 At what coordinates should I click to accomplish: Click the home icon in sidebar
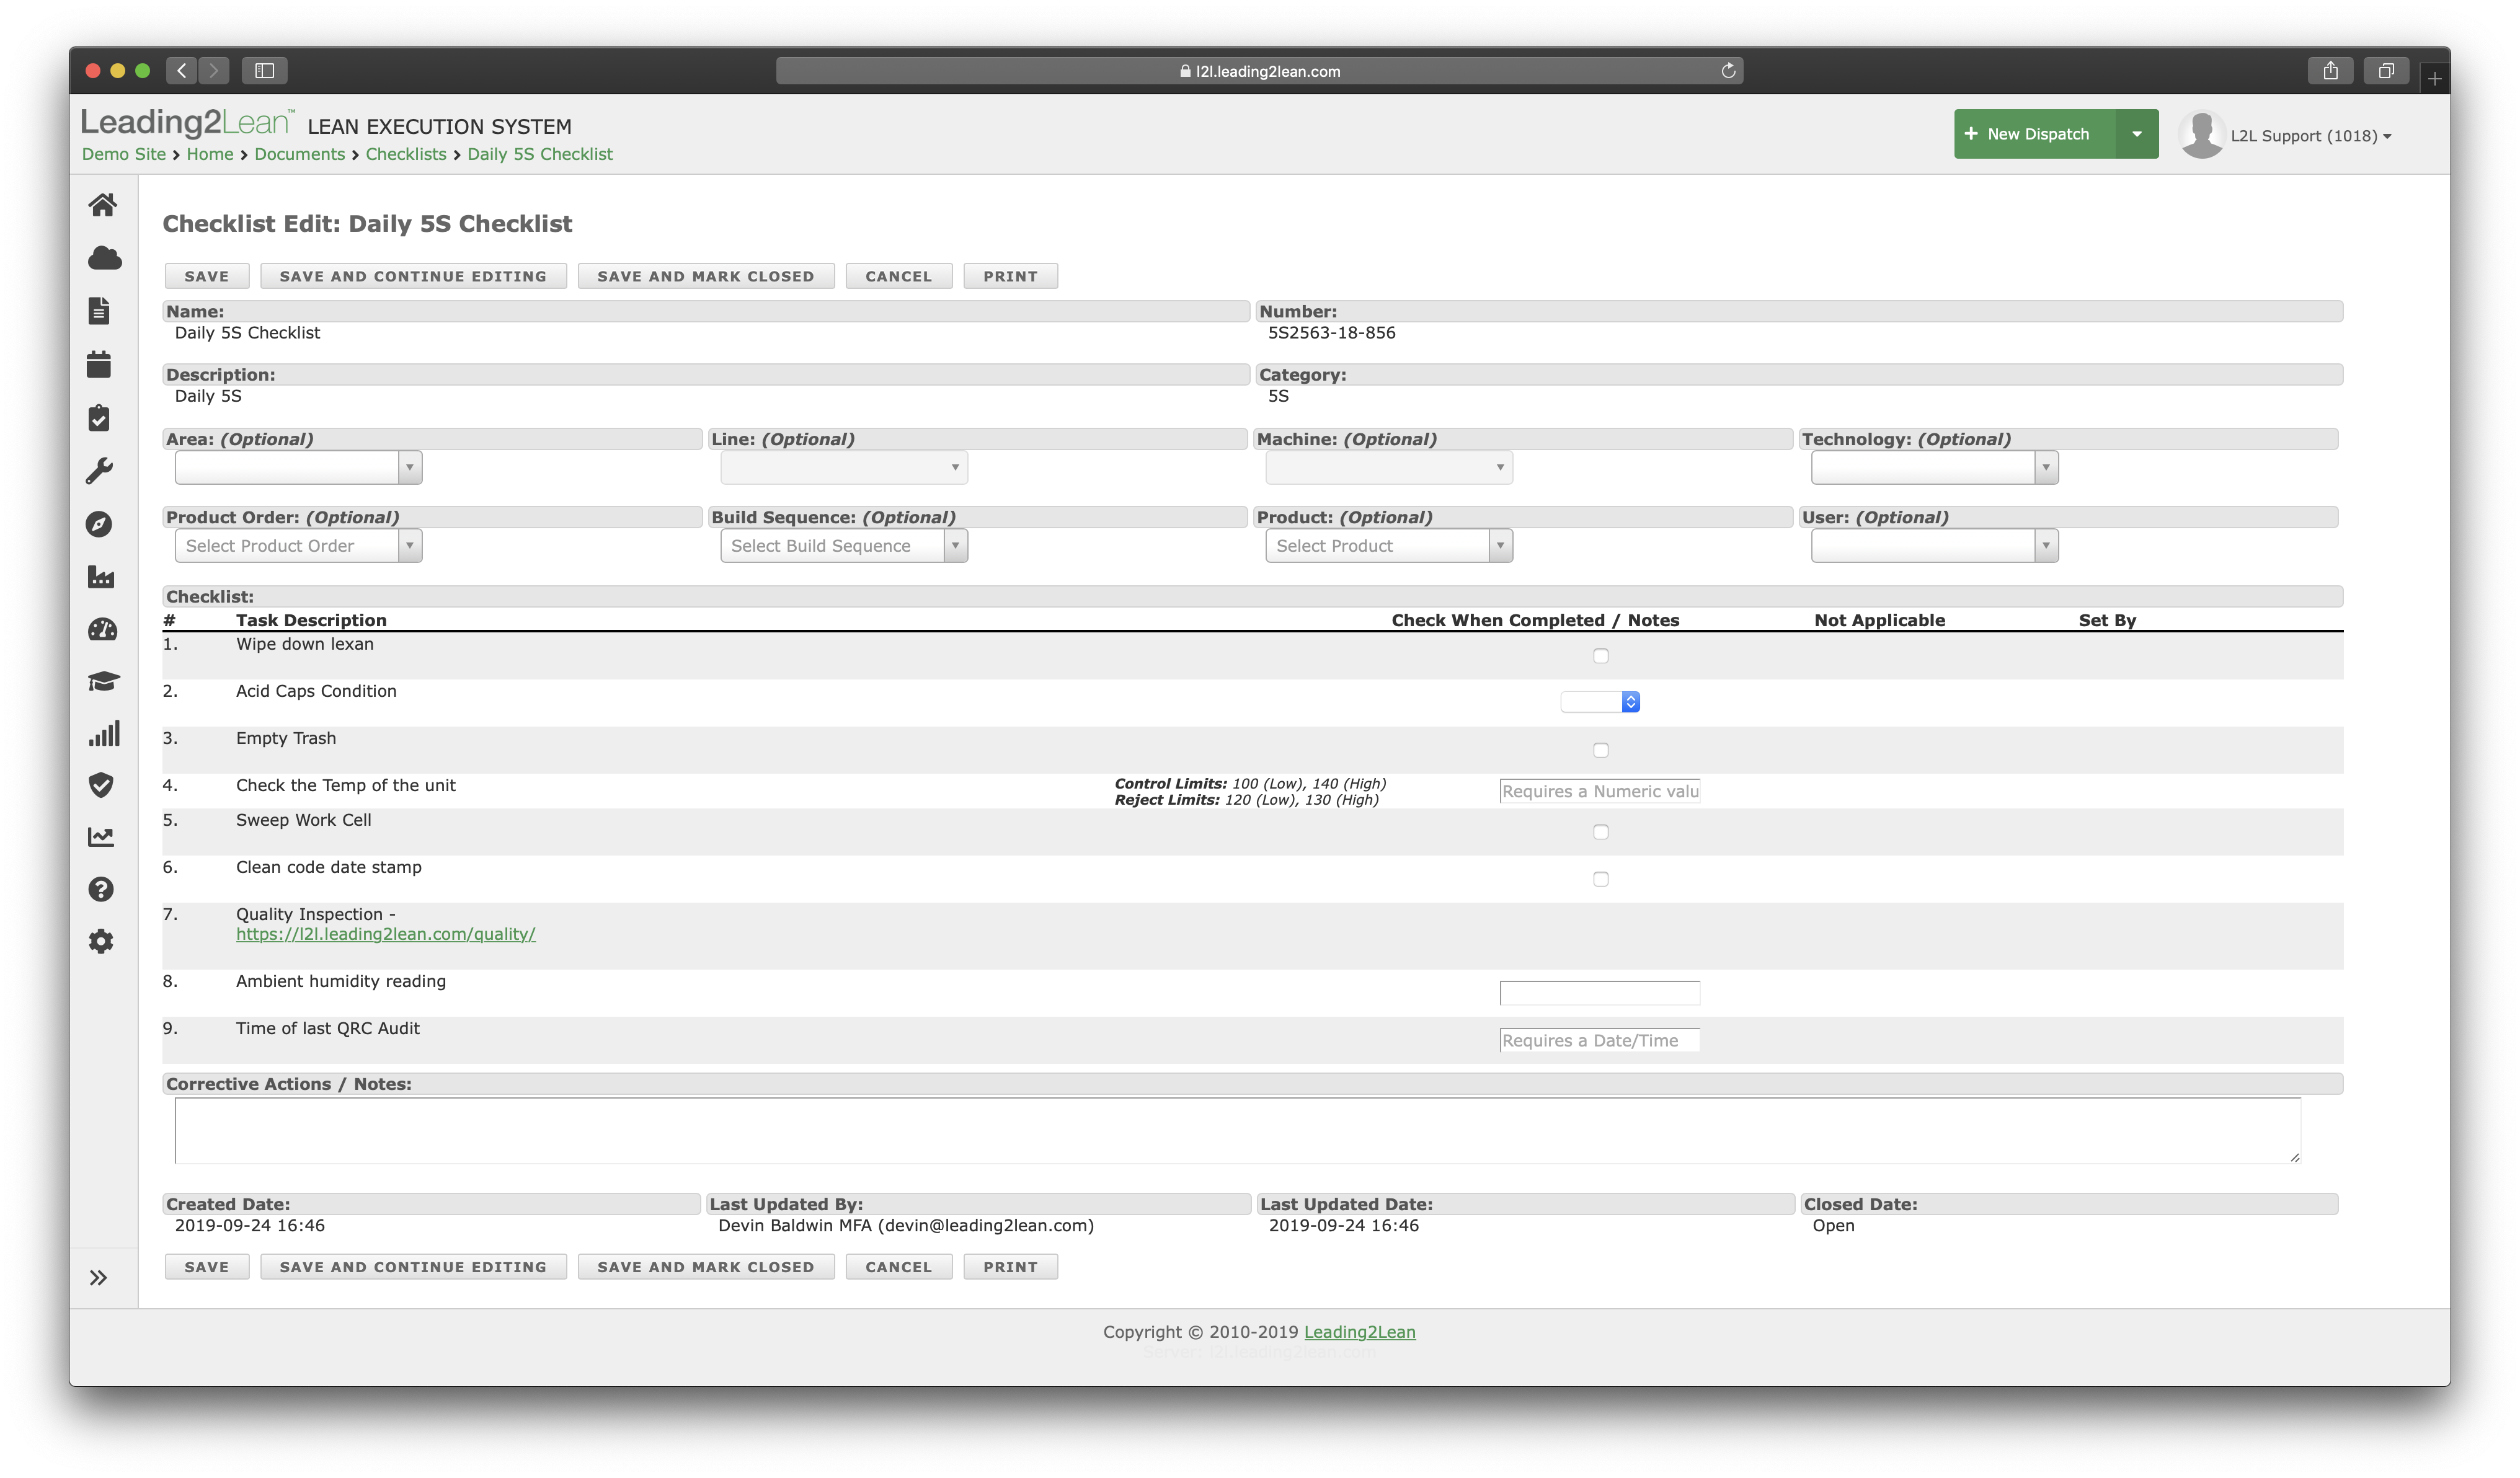[102, 205]
